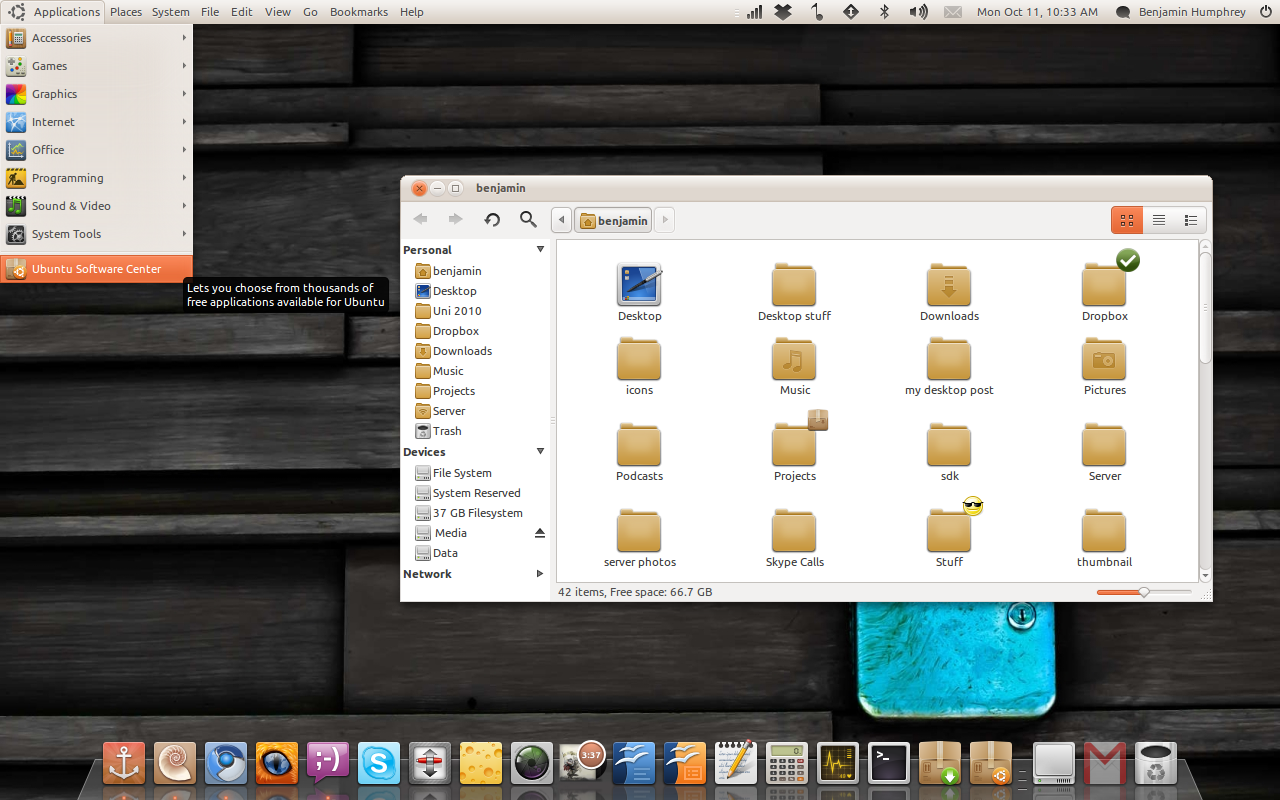Expand the Network section in sidebar

(x=540, y=574)
